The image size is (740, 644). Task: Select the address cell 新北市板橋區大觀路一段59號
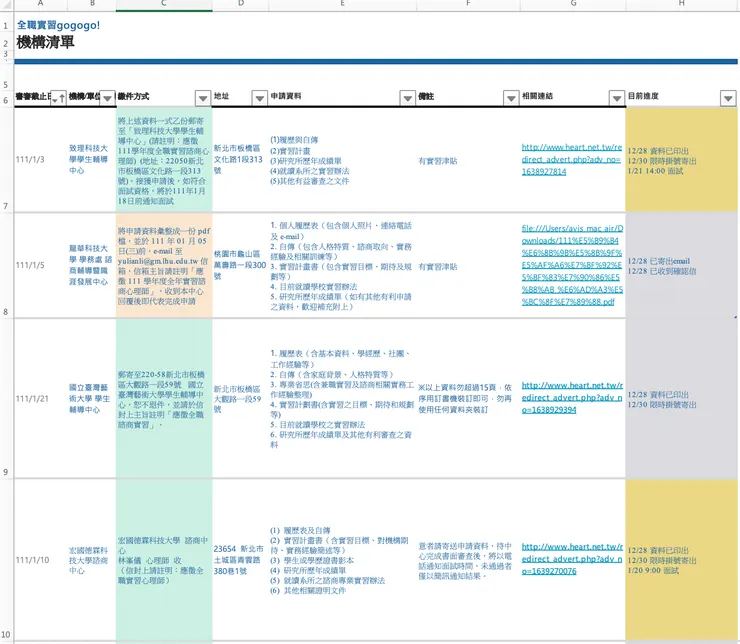pos(240,399)
